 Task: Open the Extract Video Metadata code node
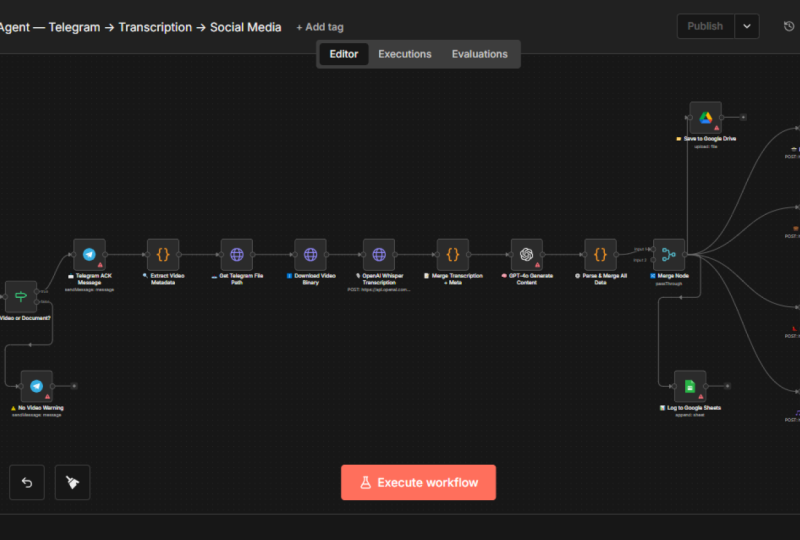point(163,254)
